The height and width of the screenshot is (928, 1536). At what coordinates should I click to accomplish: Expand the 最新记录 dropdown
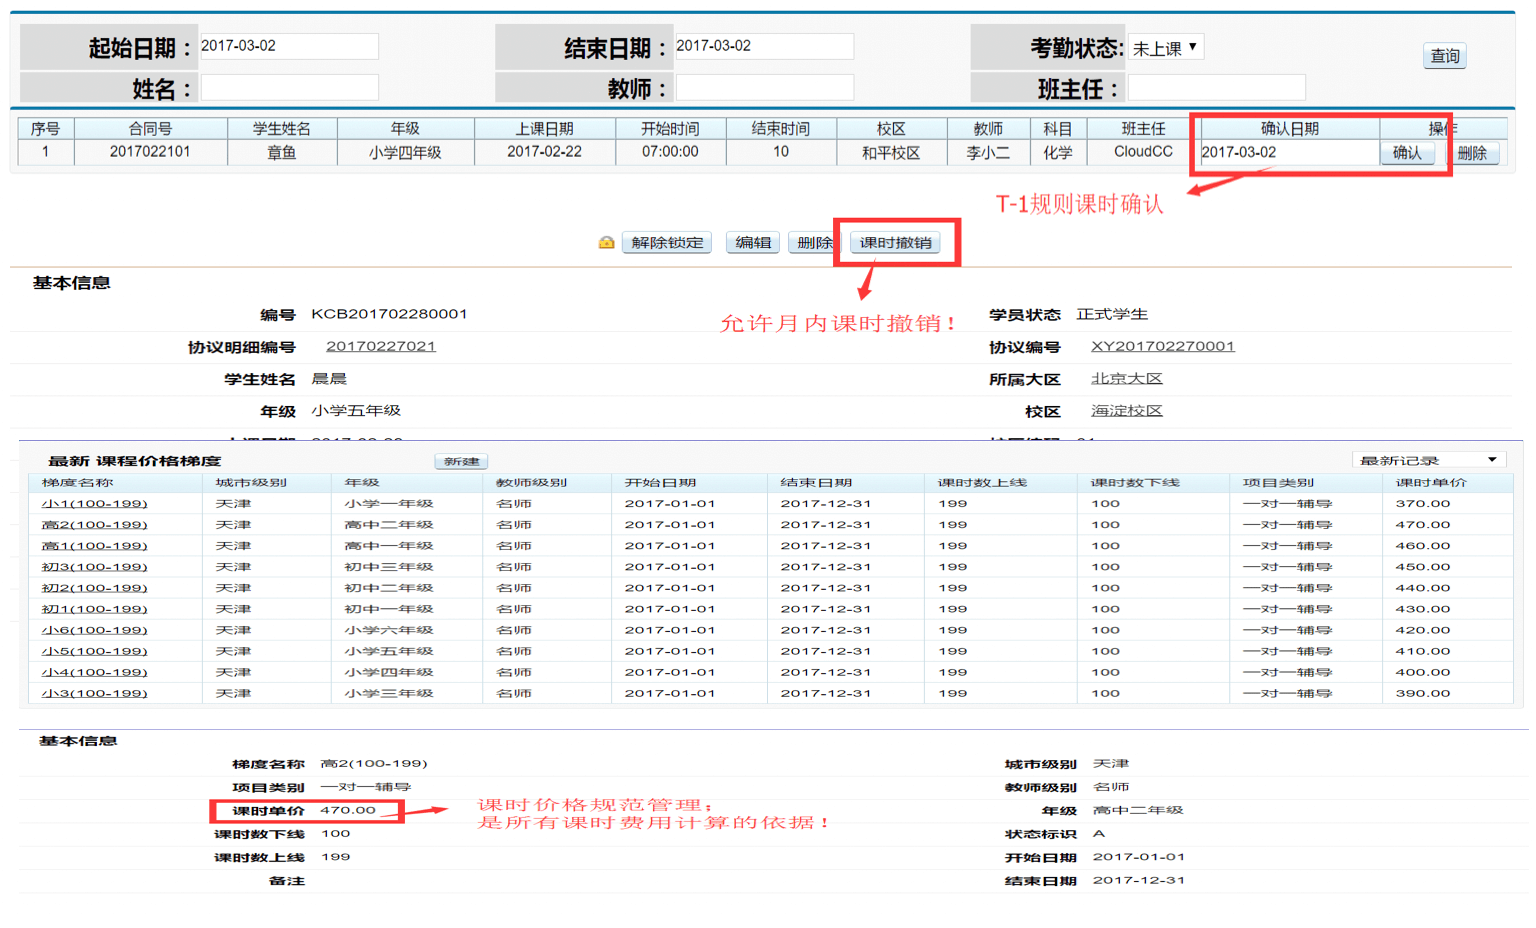[1428, 460]
